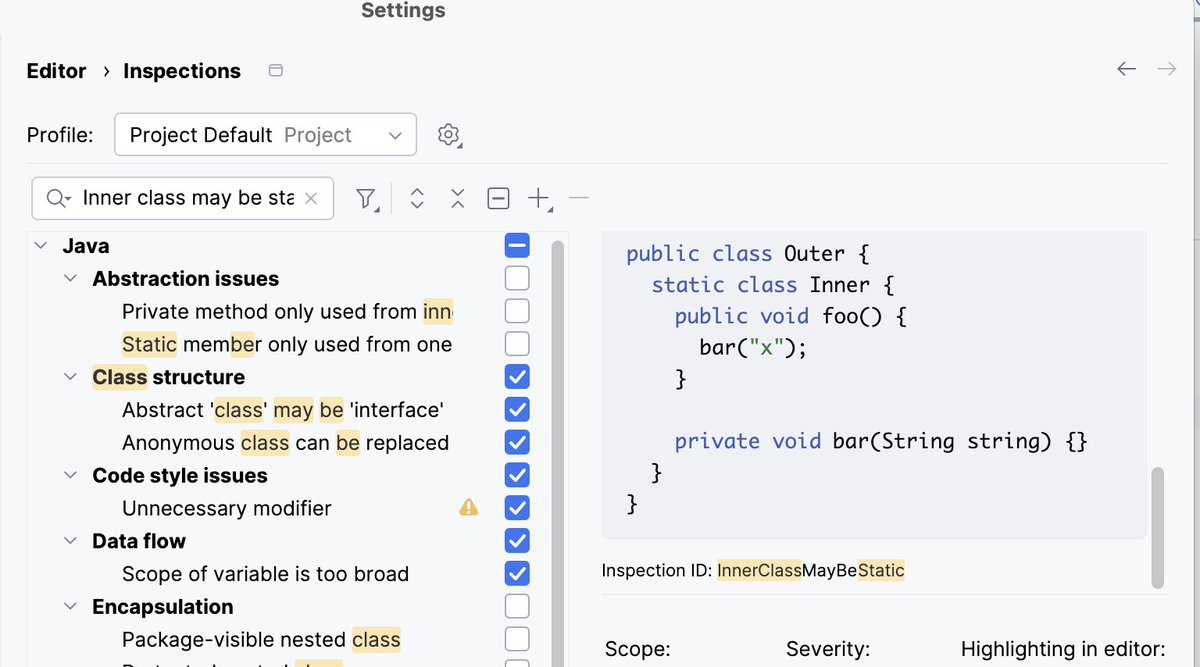This screenshot has width=1200, height=667.
Task: Open the Profile dropdown Project Default
Action: 266,135
